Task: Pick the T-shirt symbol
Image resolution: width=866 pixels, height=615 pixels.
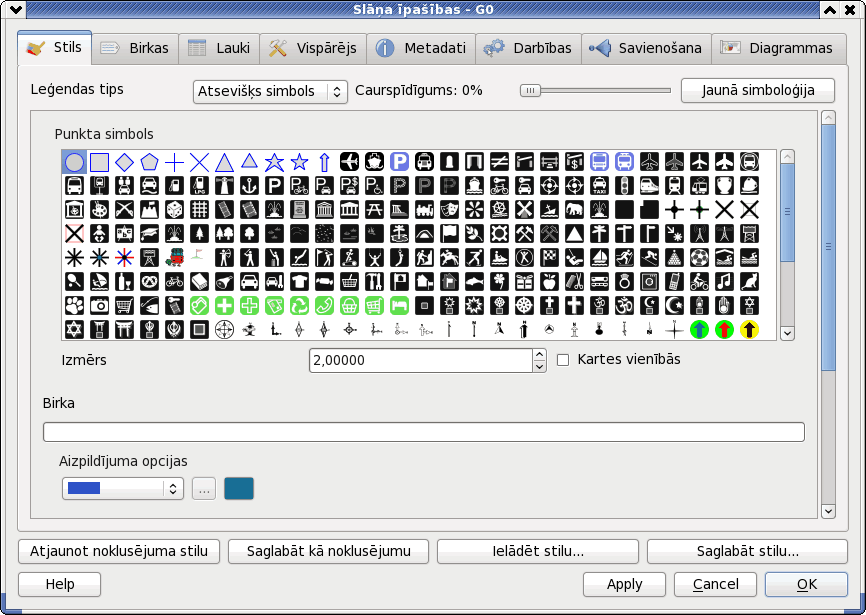Action: click(x=299, y=282)
